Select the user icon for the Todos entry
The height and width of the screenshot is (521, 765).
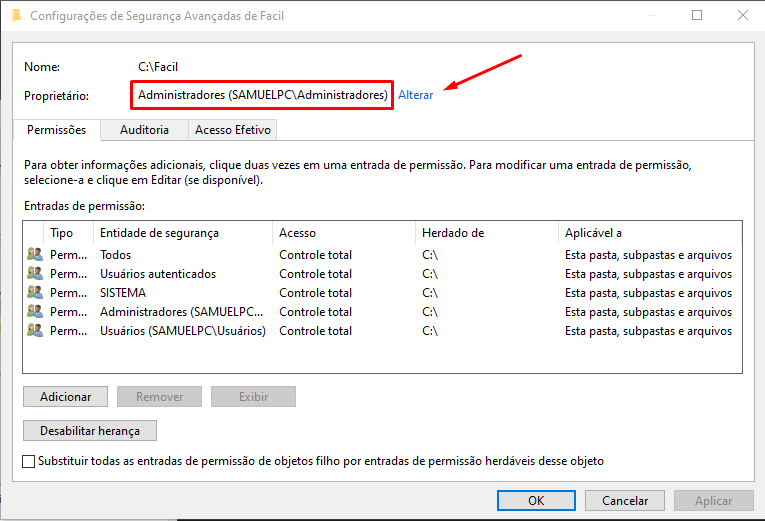pyautogui.click(x=35, y=255)
